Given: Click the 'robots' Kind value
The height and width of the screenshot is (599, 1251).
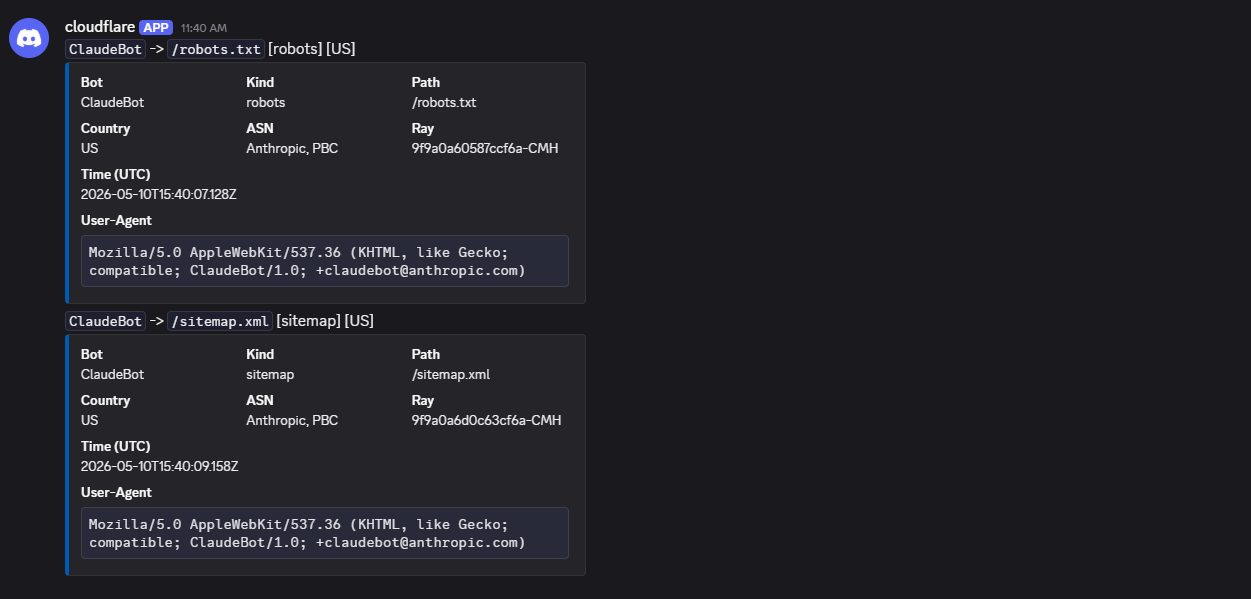Looking at the screenshot, I should tap(266, 102).
